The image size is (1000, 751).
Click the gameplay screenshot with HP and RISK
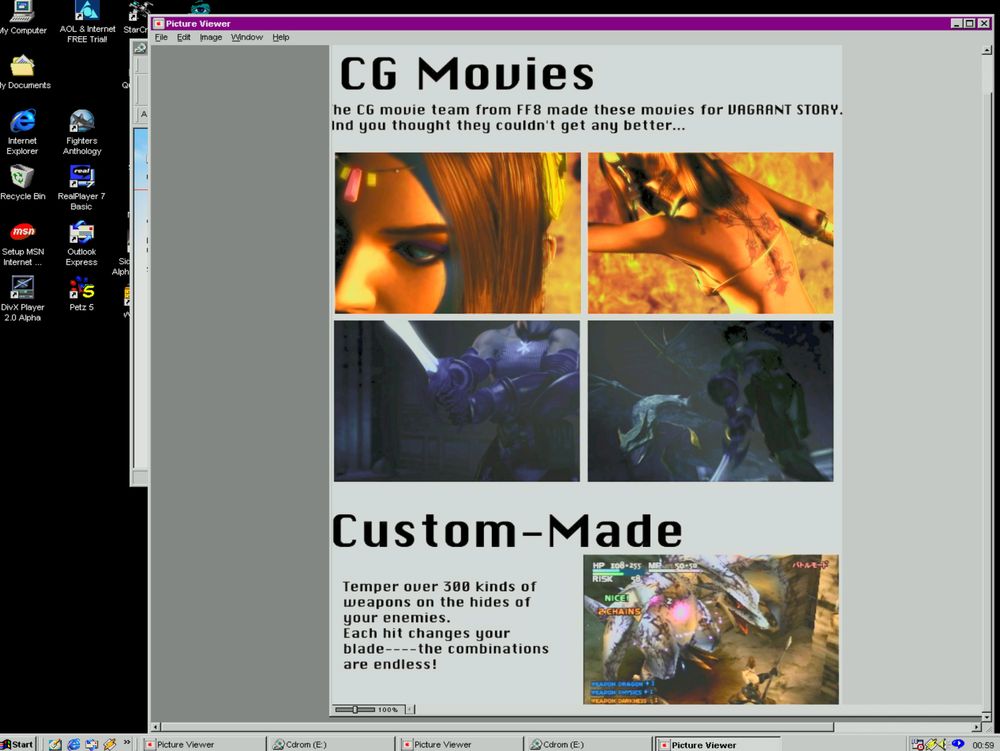point(711,629)
